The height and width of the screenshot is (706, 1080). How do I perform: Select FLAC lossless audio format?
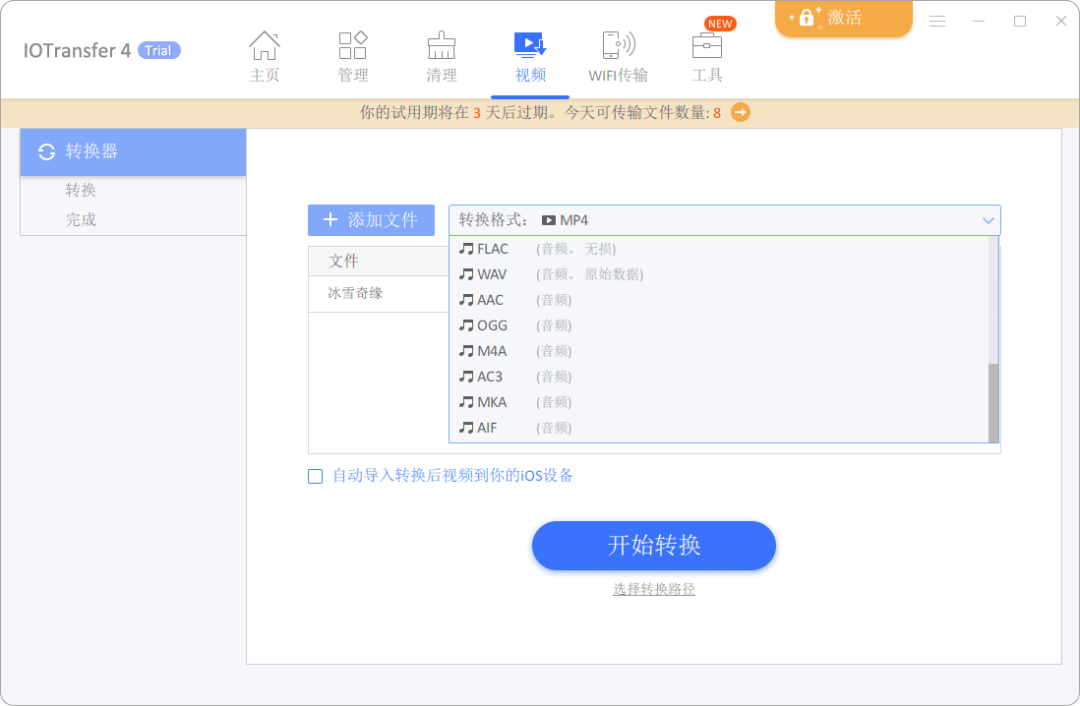[x=489, y=248]
